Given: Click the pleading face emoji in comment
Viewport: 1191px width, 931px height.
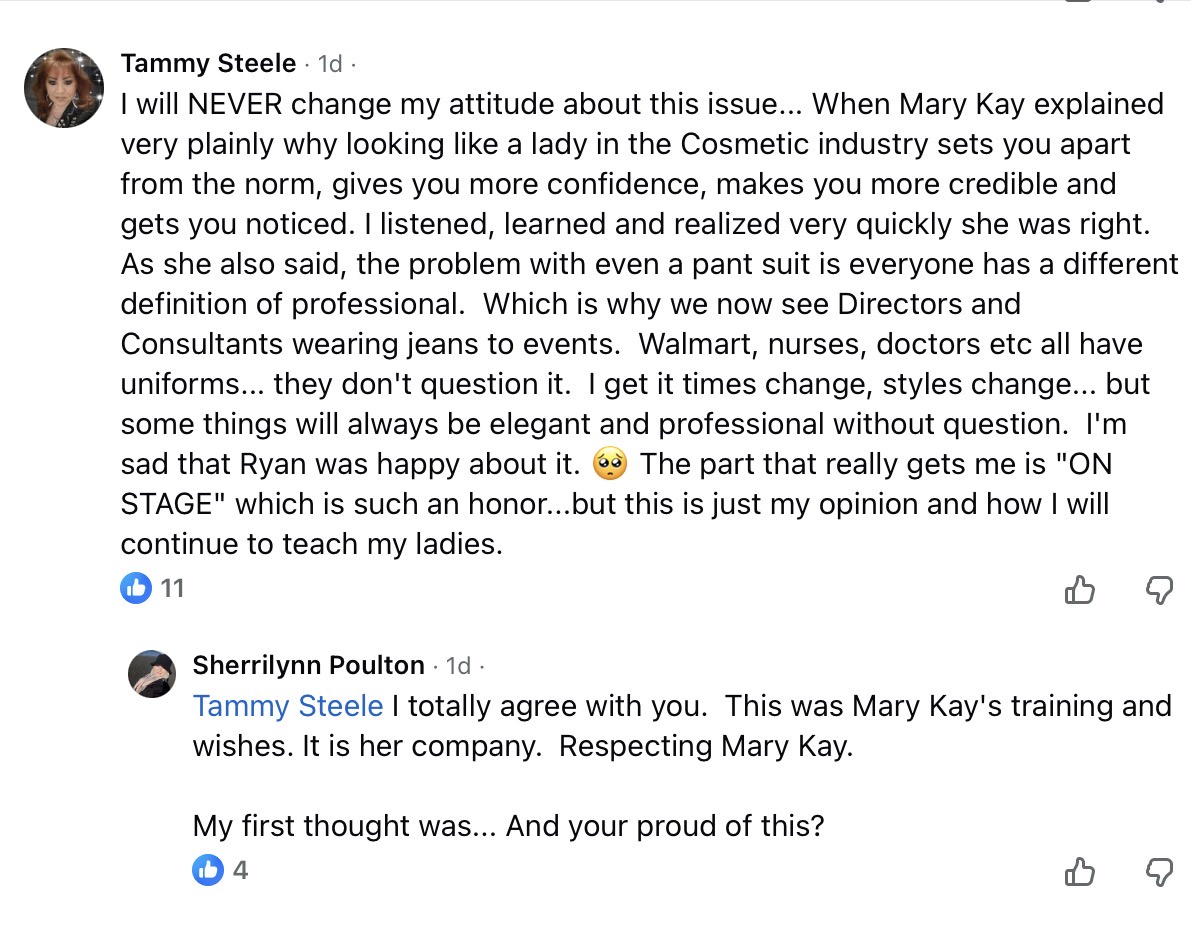Looking at the screenshot, I should 609,464.
